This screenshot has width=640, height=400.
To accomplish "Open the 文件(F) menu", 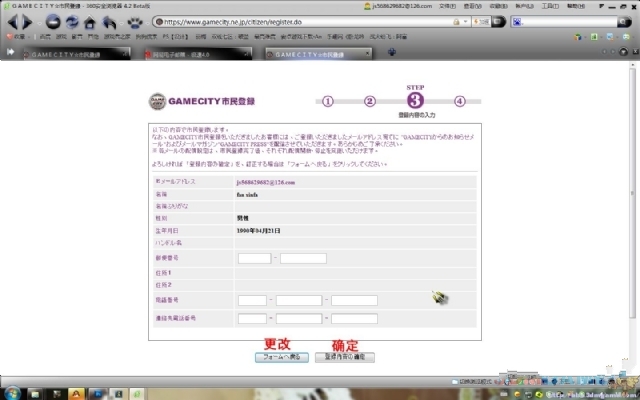I will 447,6.
